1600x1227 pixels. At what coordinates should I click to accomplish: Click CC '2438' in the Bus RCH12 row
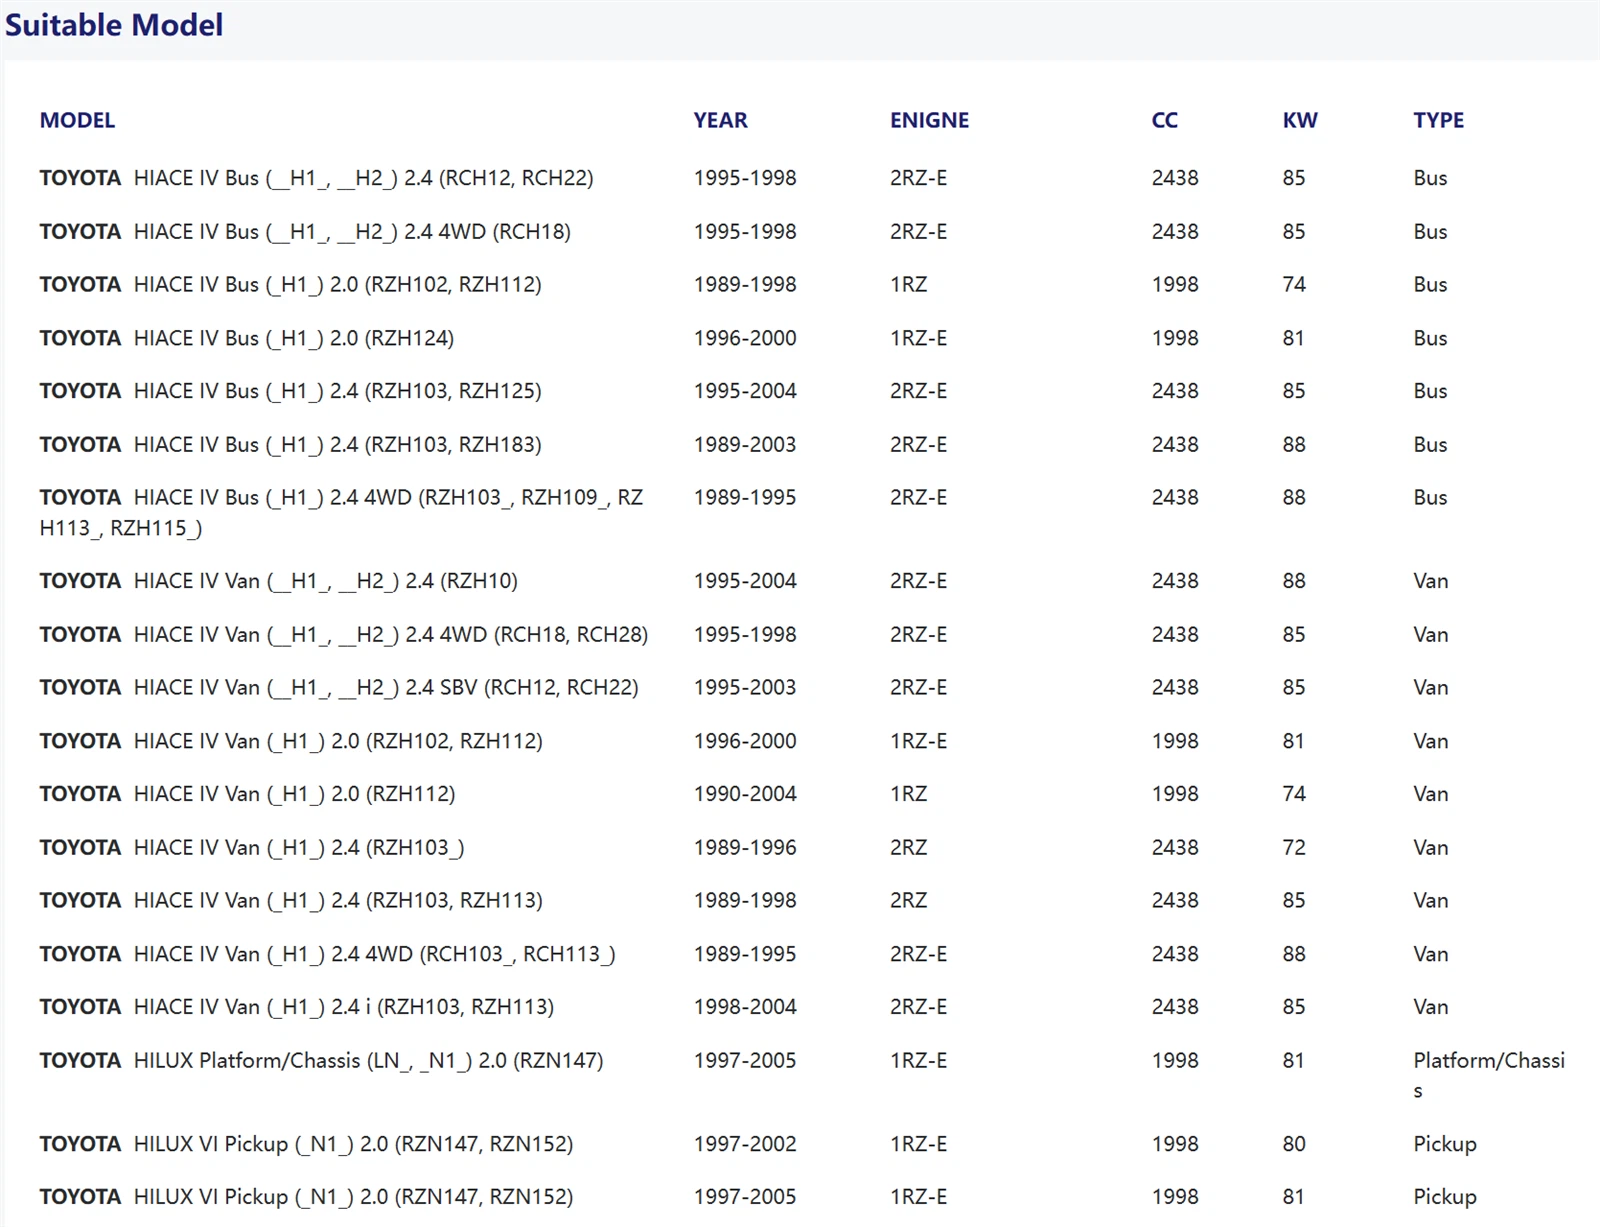(1175, 178)
